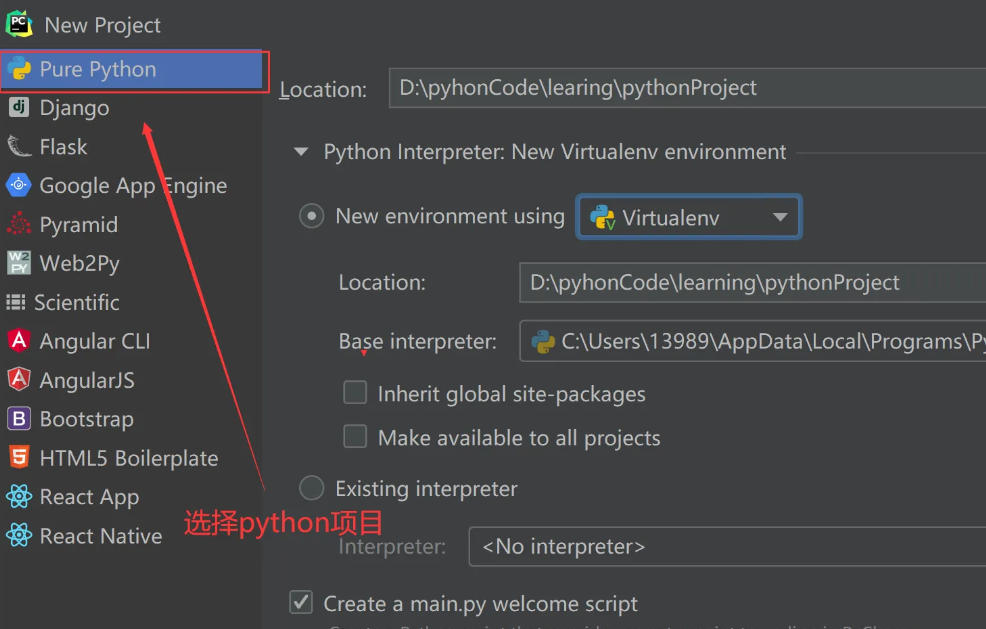
Task: Click the Flask icon in the sidebar
Action: click(x=21, y=147)
